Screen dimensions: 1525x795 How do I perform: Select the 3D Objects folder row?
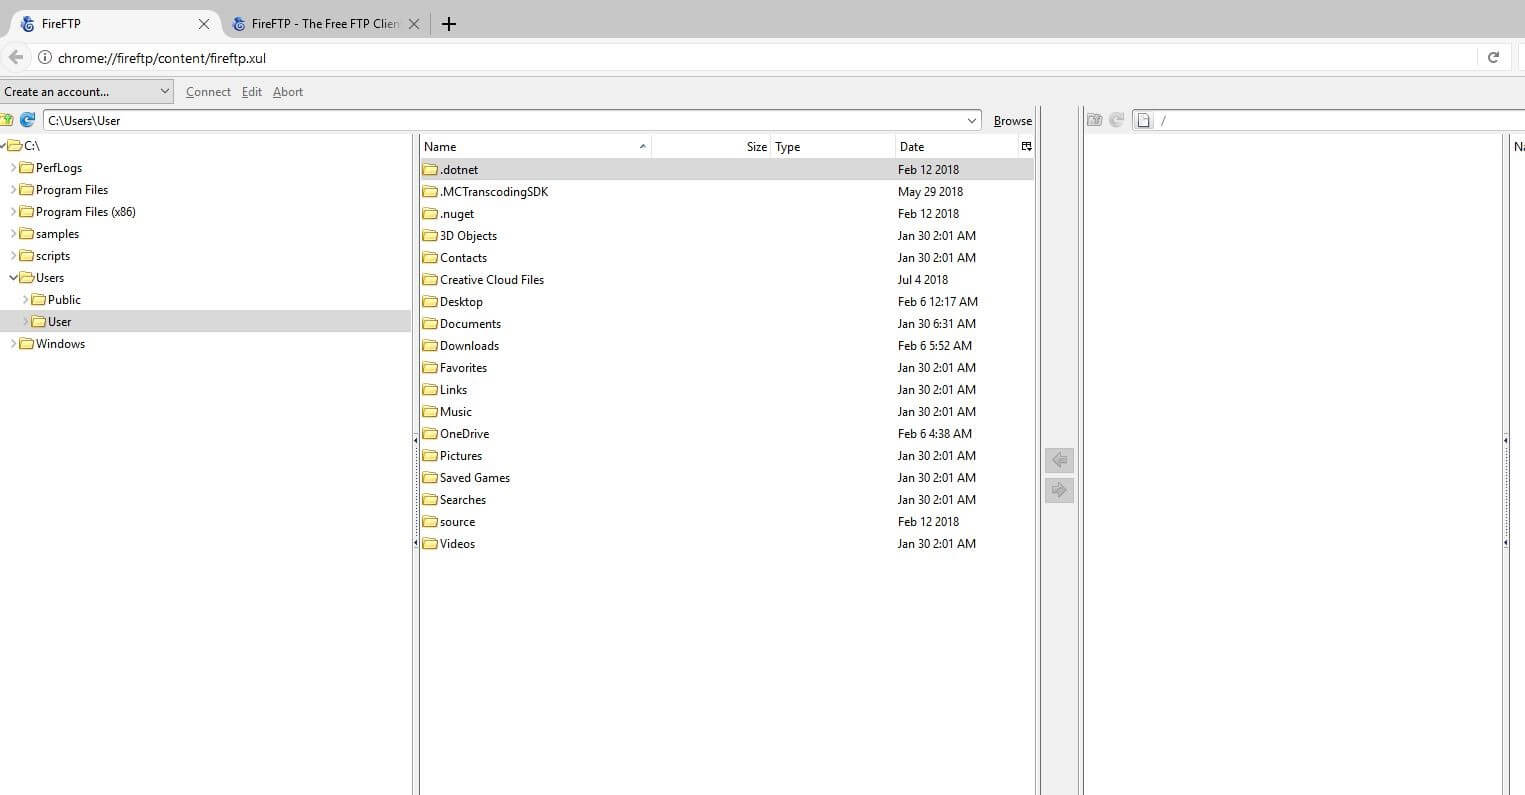tap(727, 235)
